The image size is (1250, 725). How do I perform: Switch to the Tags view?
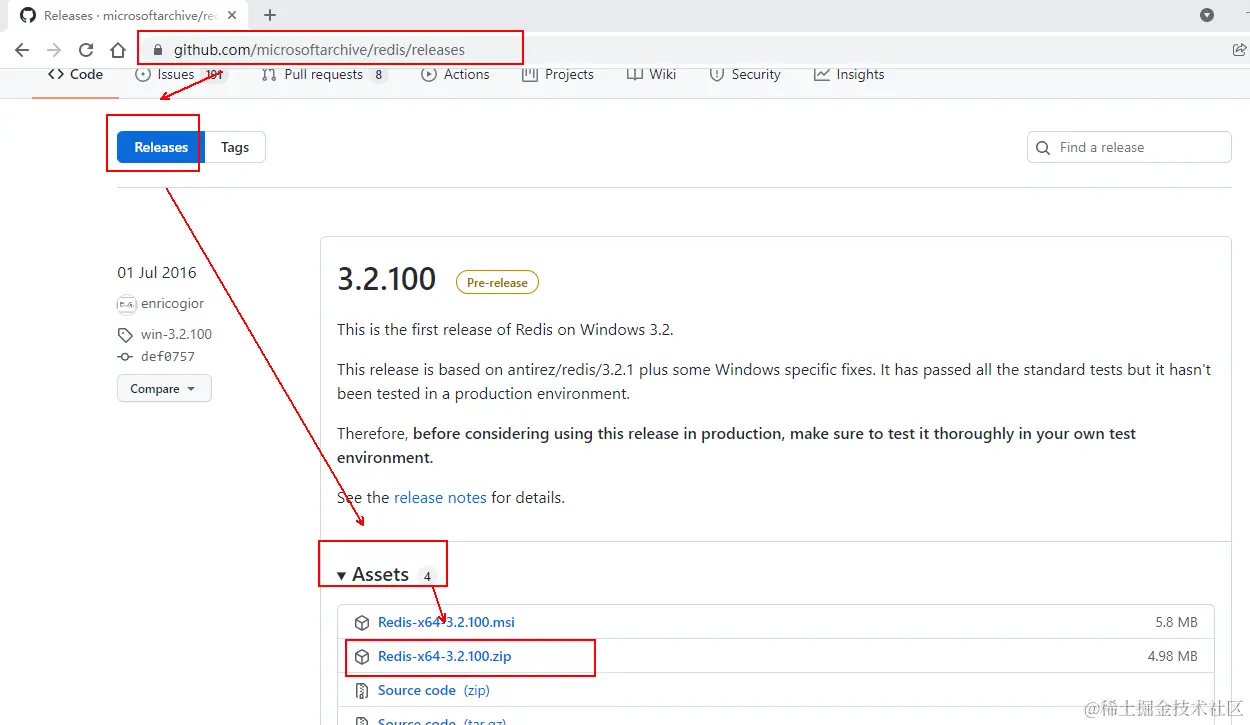pos(235,147)
